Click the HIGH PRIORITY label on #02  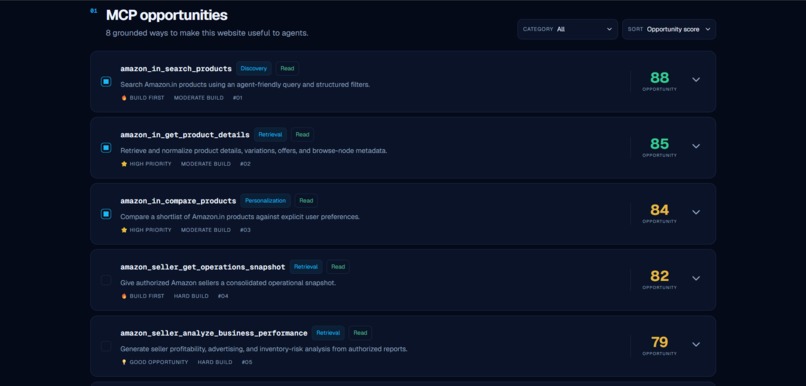click(150, 164)
